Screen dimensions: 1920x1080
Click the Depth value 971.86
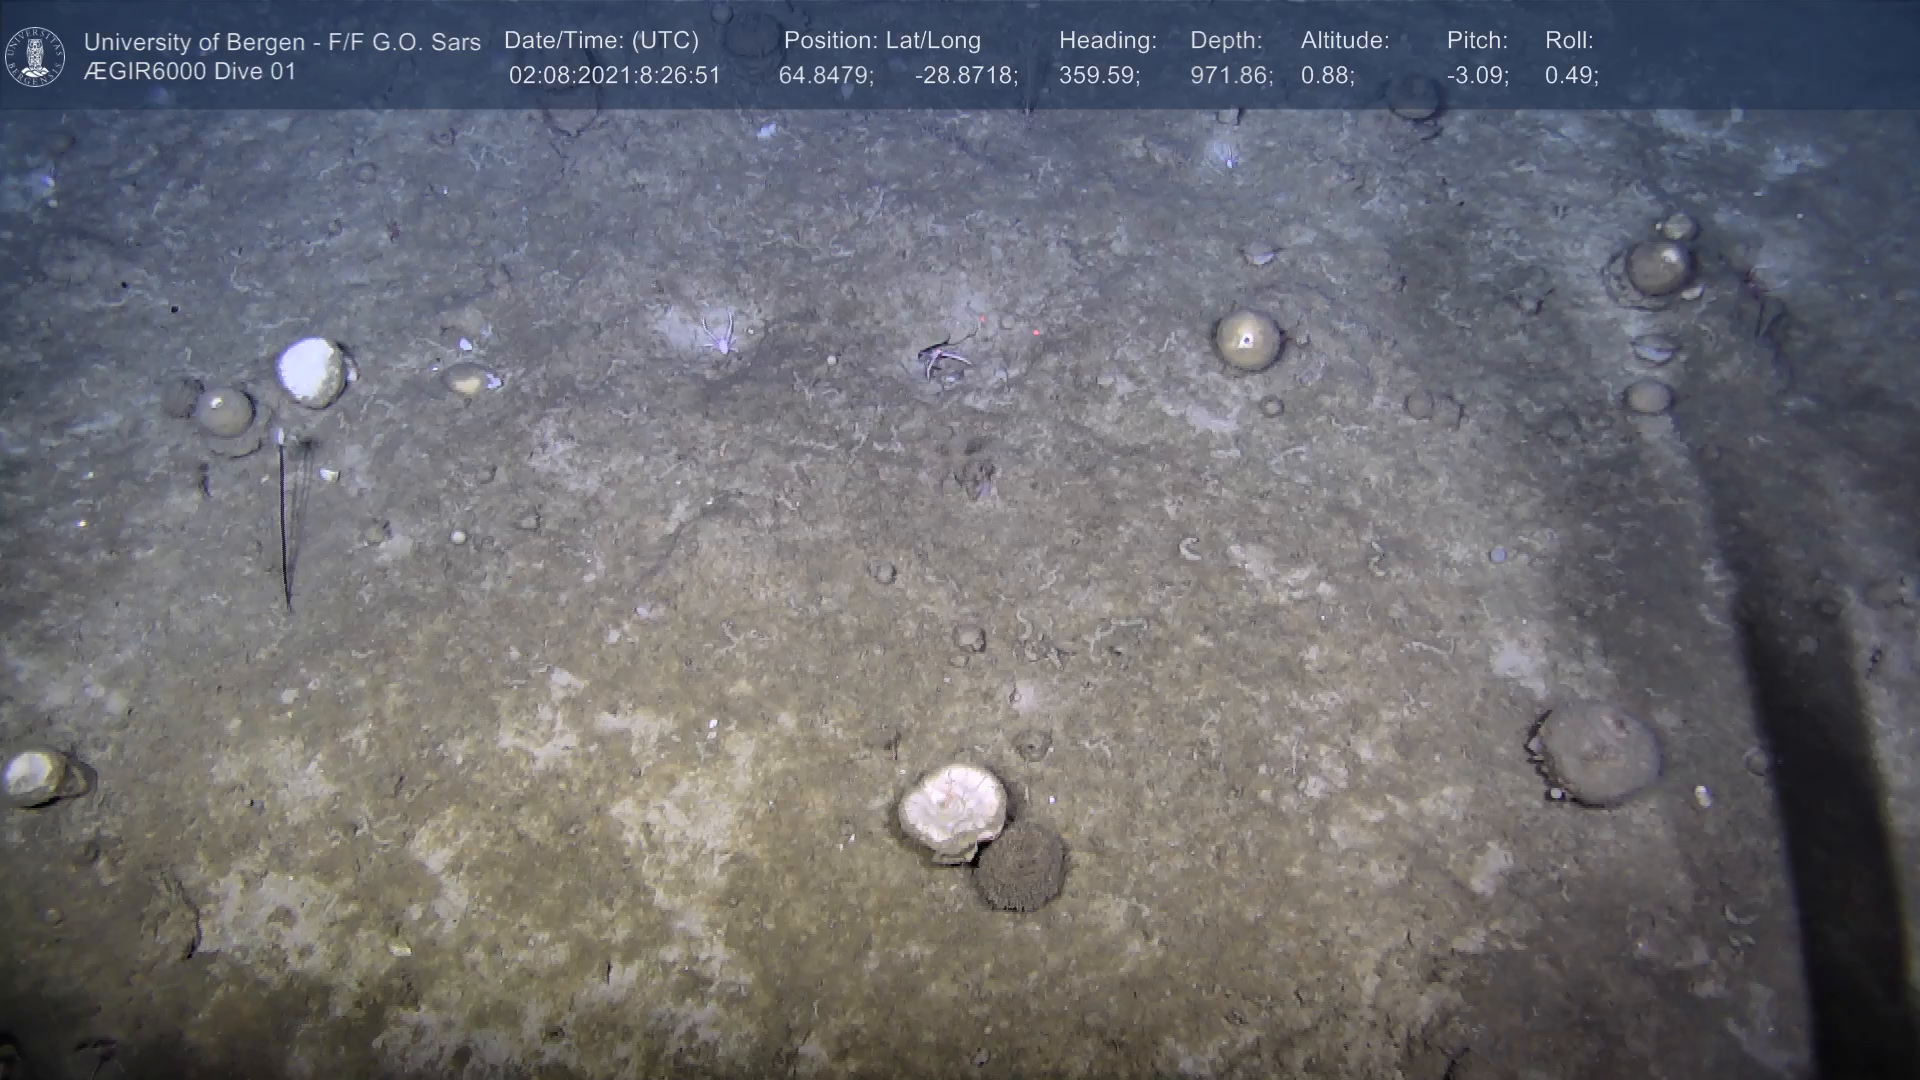click(x=1231, y=76)
